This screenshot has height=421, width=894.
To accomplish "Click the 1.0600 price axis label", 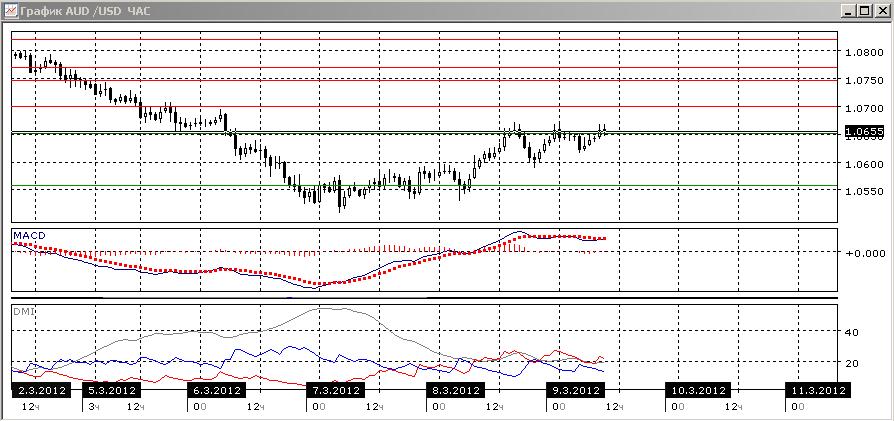I will [865, 164].
